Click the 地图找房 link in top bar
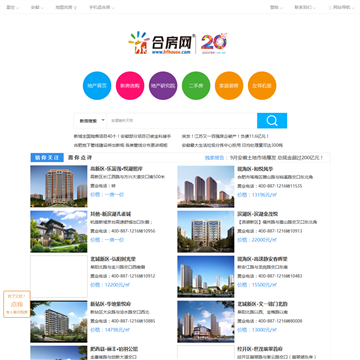The width and height of the screenshot is (360, 360). click(x=66, y=7)
